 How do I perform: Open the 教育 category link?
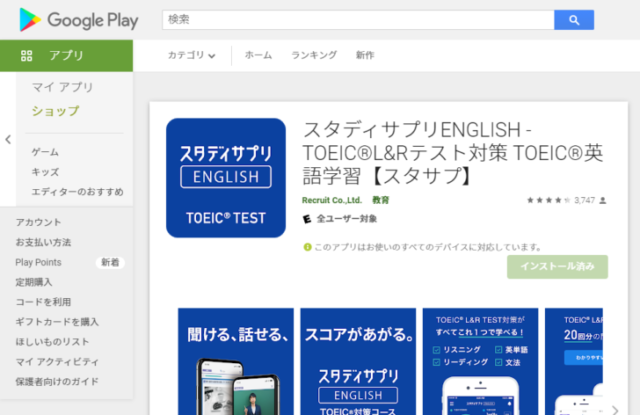coord(380,200)
